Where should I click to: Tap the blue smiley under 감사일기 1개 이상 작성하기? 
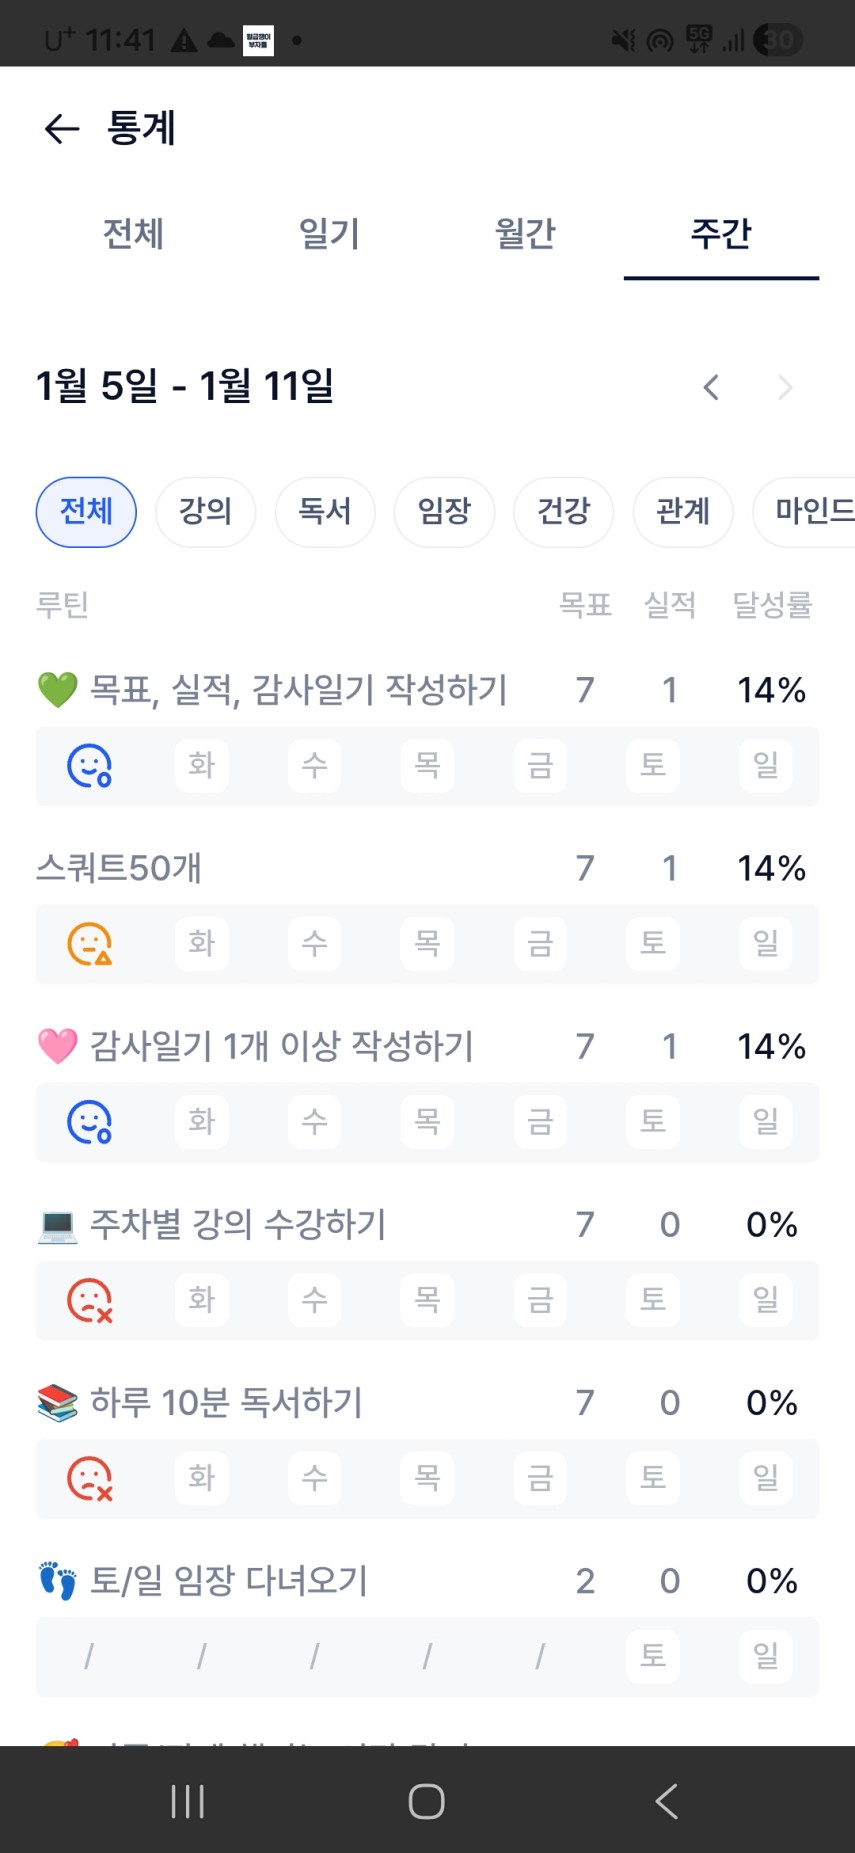[89, 1122]
